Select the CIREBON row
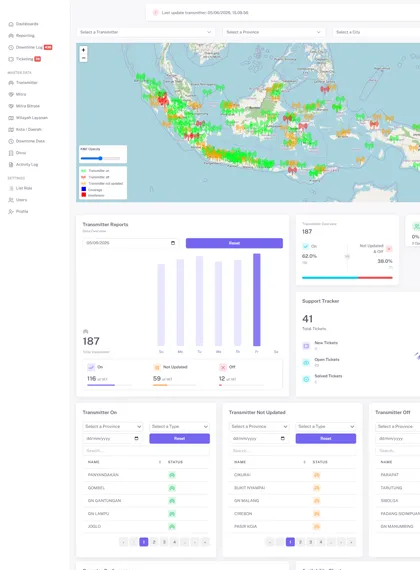The width and height of the screenshot is (420, 570). [292, 514]
